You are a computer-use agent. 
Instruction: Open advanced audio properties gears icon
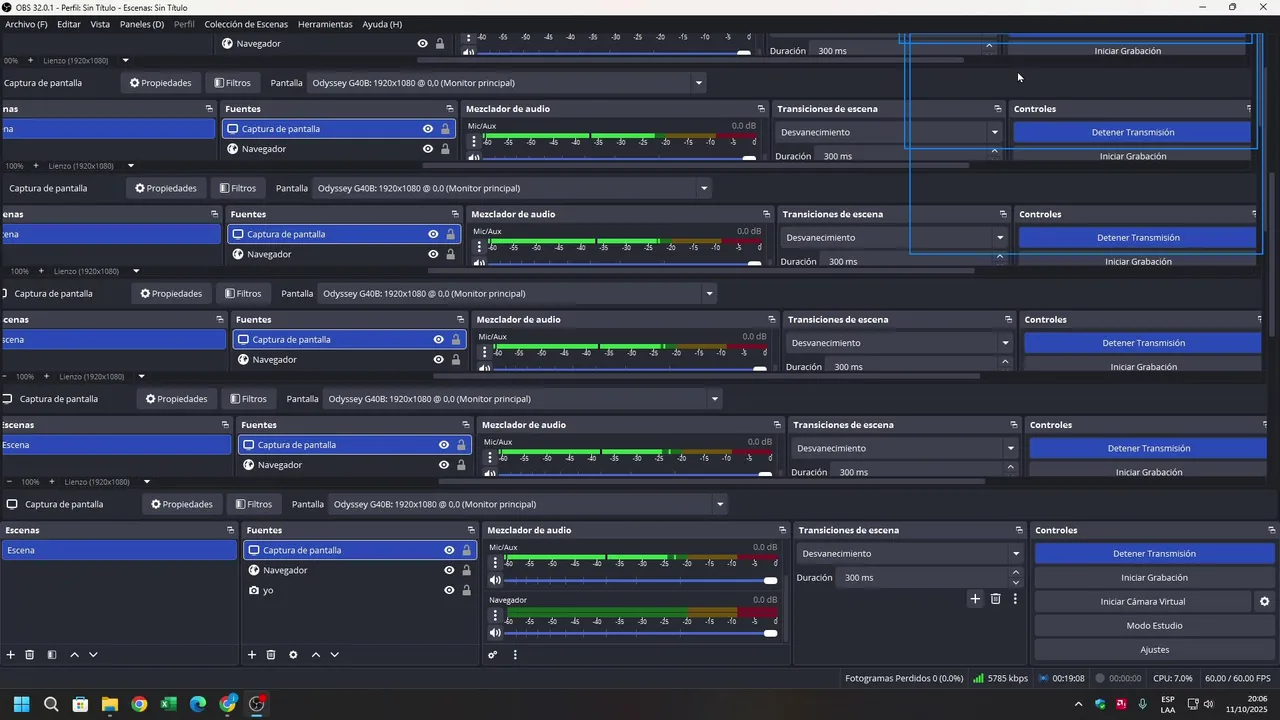(493, 655)
